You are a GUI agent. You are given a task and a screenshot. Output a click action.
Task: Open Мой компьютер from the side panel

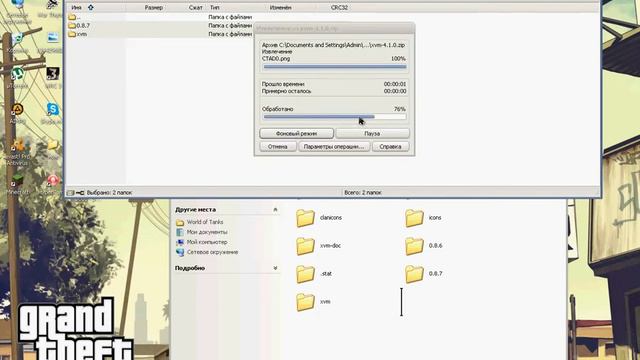[207, 242]
